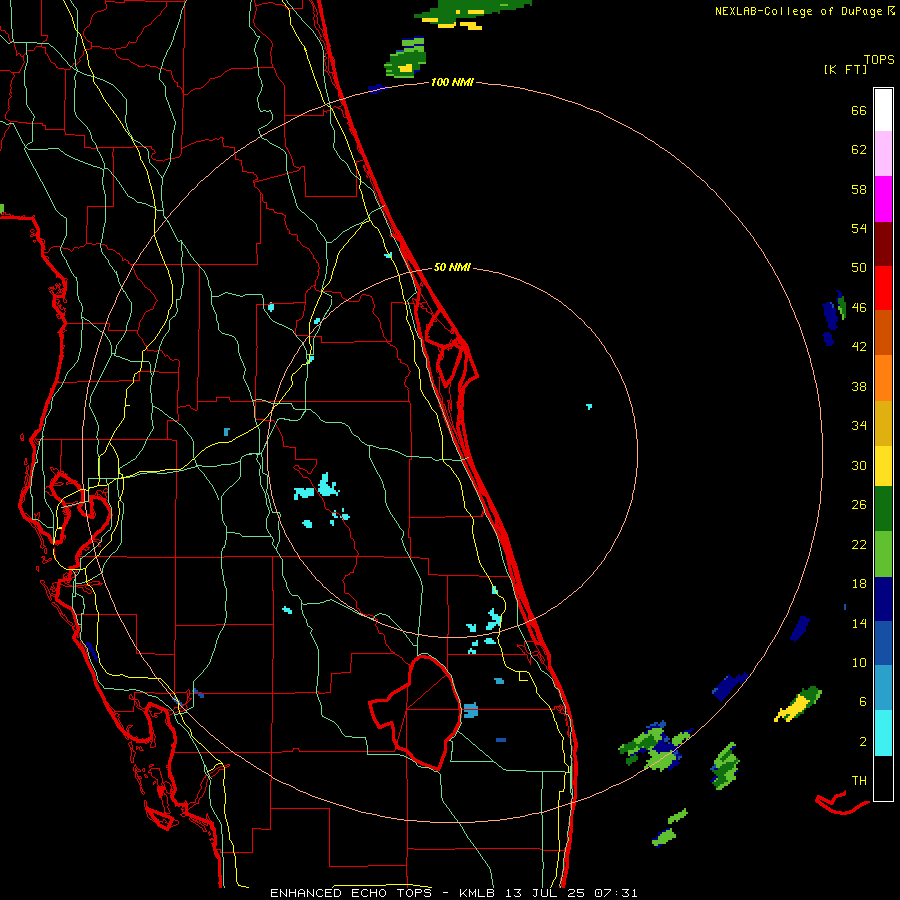The width and height of the screenshot is (900, 900).
Task: Click the dark orange 42 kft swatch
Action: 883,333
